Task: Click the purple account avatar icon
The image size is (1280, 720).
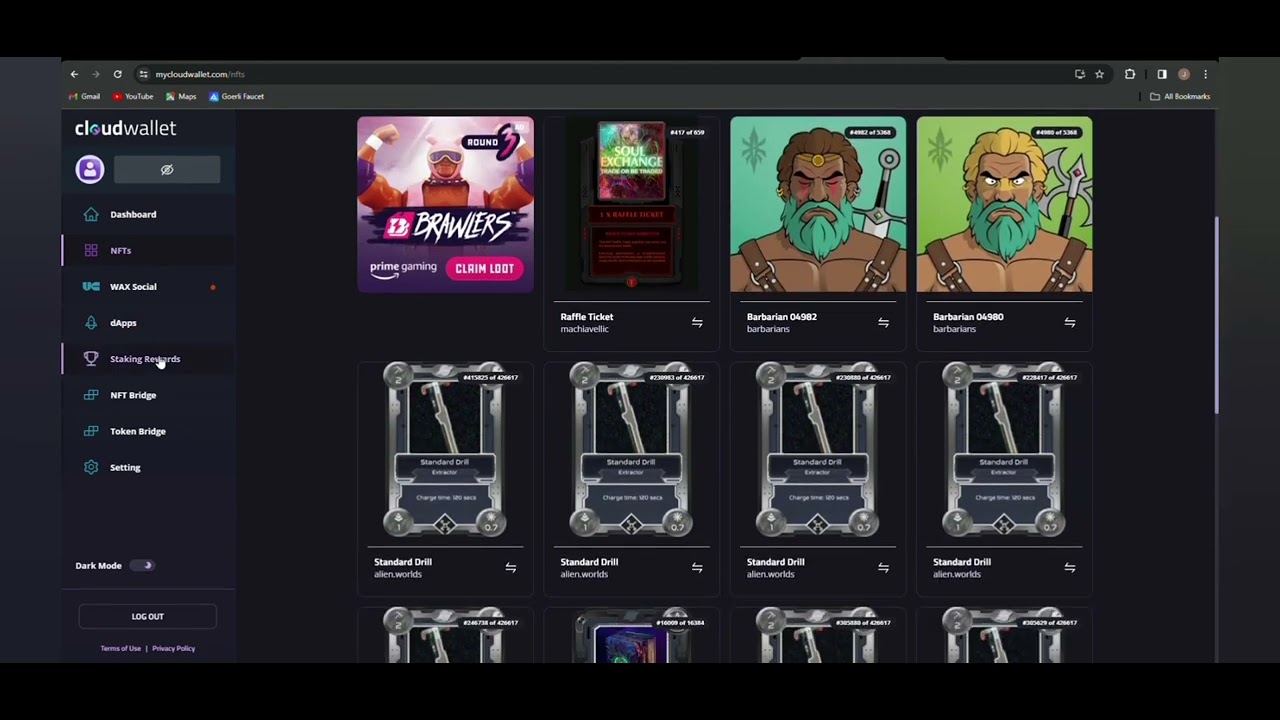Action: 90,169
